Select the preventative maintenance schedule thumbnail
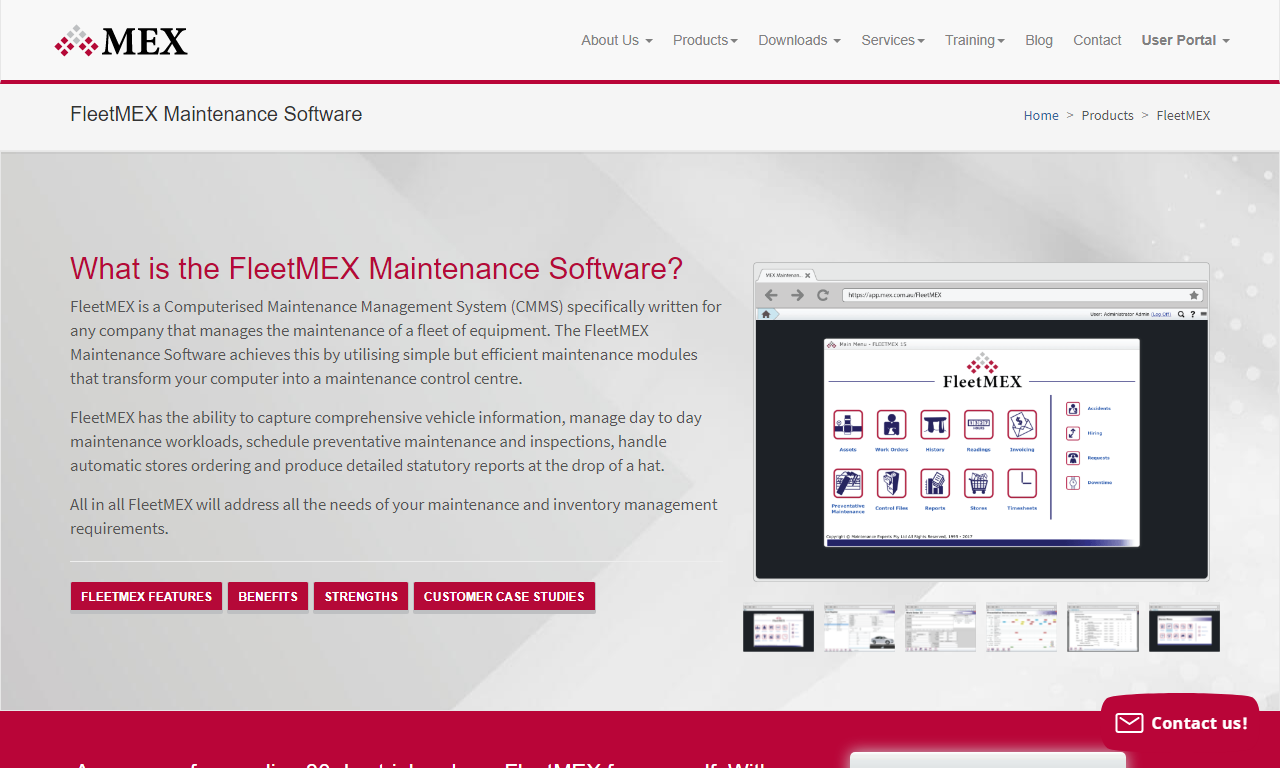This screenshot has width=1280, height=768. [1021, 628]
